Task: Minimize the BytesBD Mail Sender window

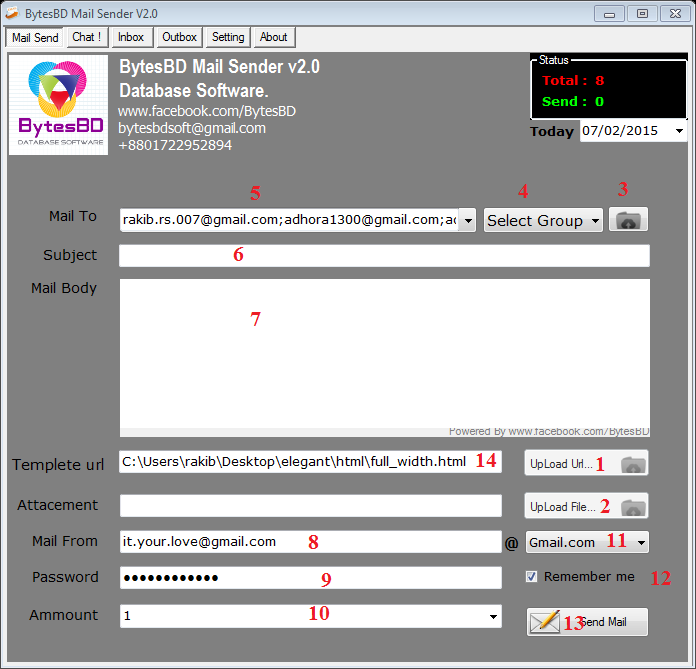Action: click(x=609, y=14)
